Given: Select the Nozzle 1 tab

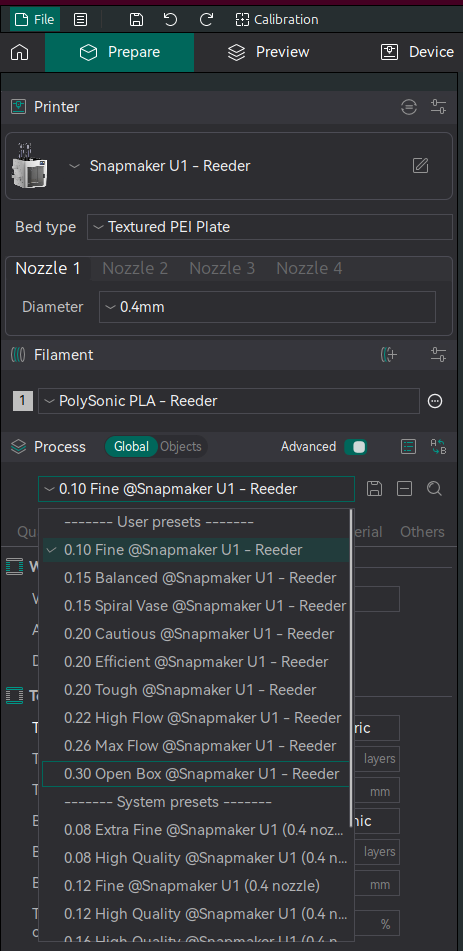Looking at the screenshot, I should 48,268.
